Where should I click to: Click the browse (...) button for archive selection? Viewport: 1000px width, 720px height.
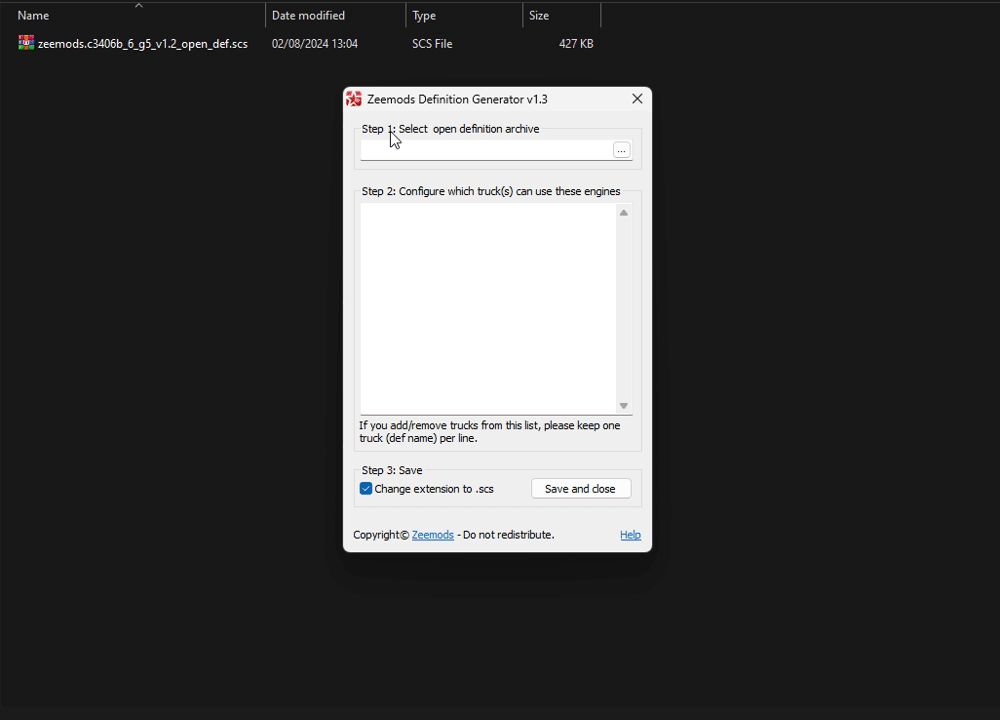click(x=621, y=150)
